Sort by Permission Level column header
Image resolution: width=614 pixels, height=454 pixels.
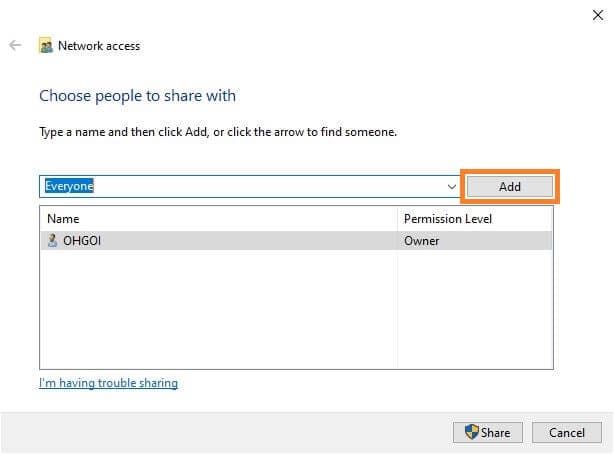[x=447, y=218]
